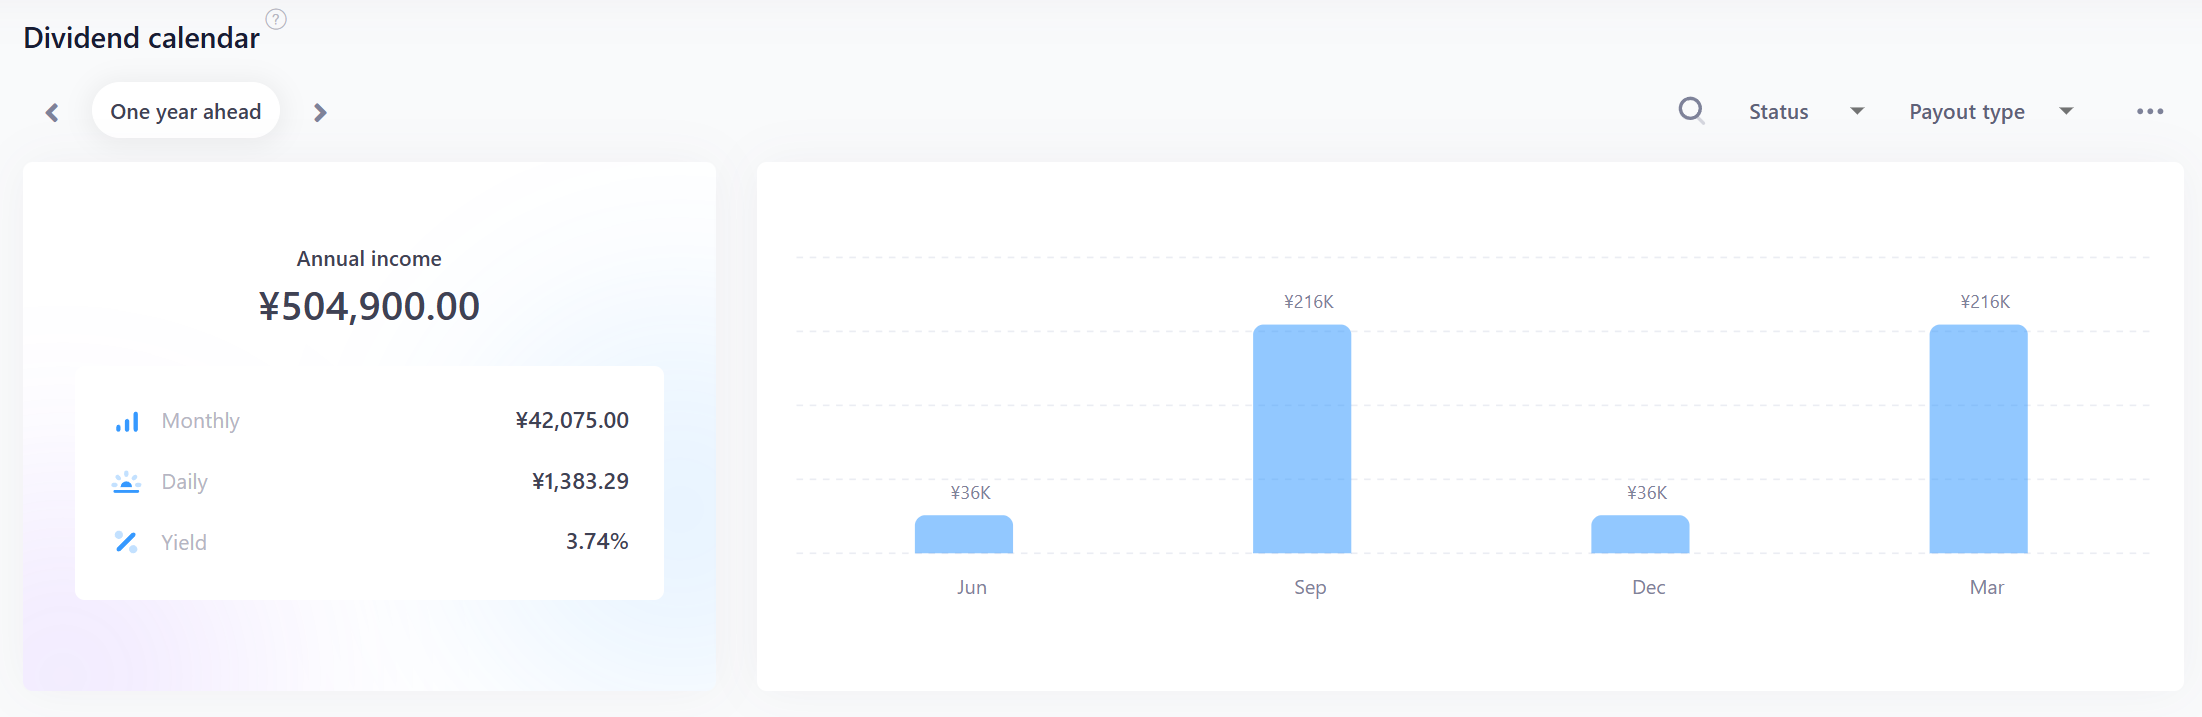This screenshot has height=717, width=2202.
Task: Open search with magnifier icon
Action: coord(1691,110)
